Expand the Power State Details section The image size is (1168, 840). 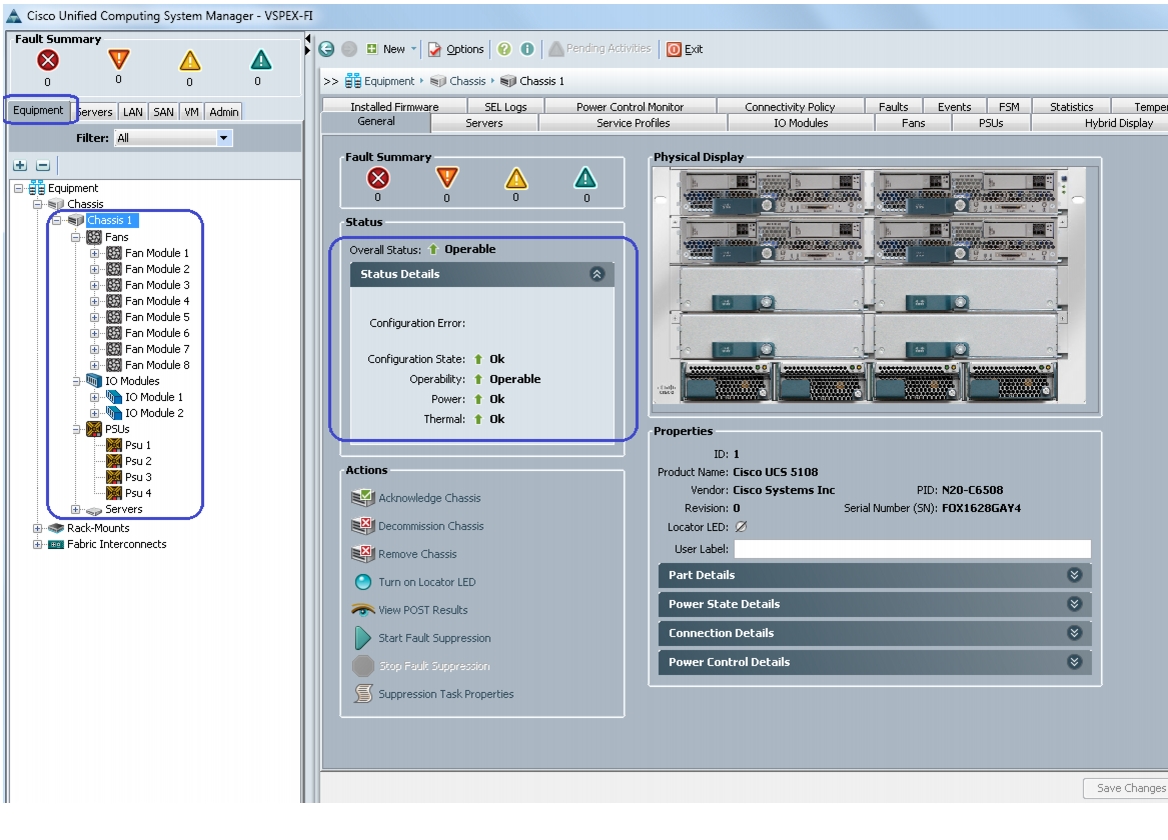coord(1074,604)
